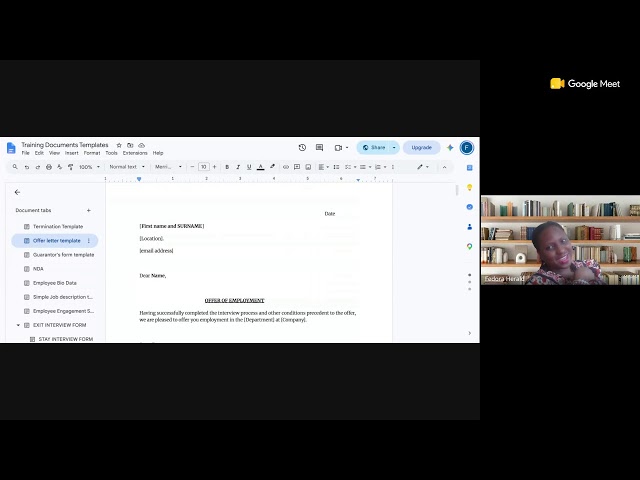Open the File menu

point(25,153)
